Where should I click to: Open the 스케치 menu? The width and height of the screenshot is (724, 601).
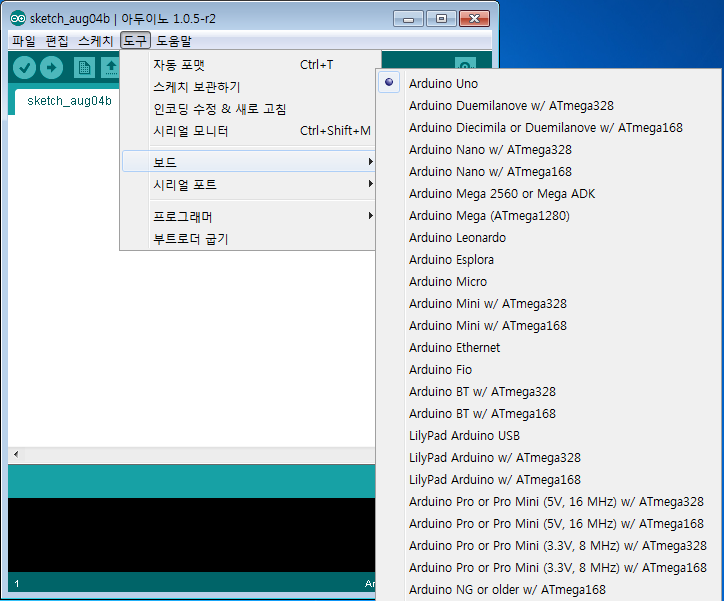96,41
